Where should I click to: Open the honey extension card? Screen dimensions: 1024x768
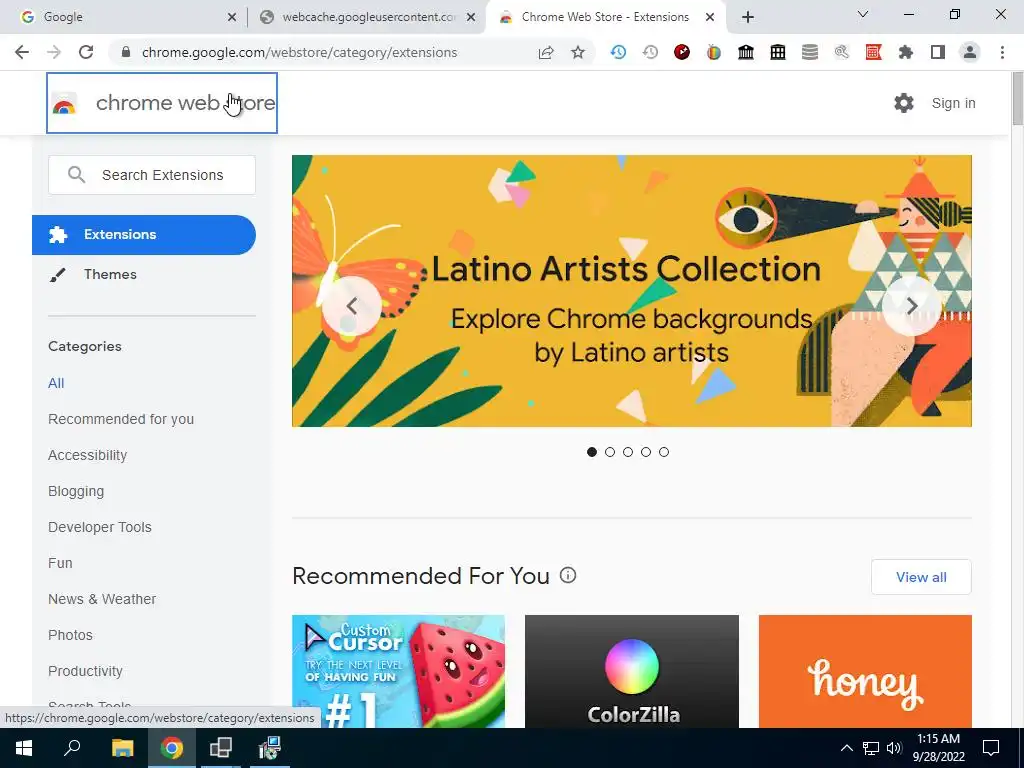865,671
